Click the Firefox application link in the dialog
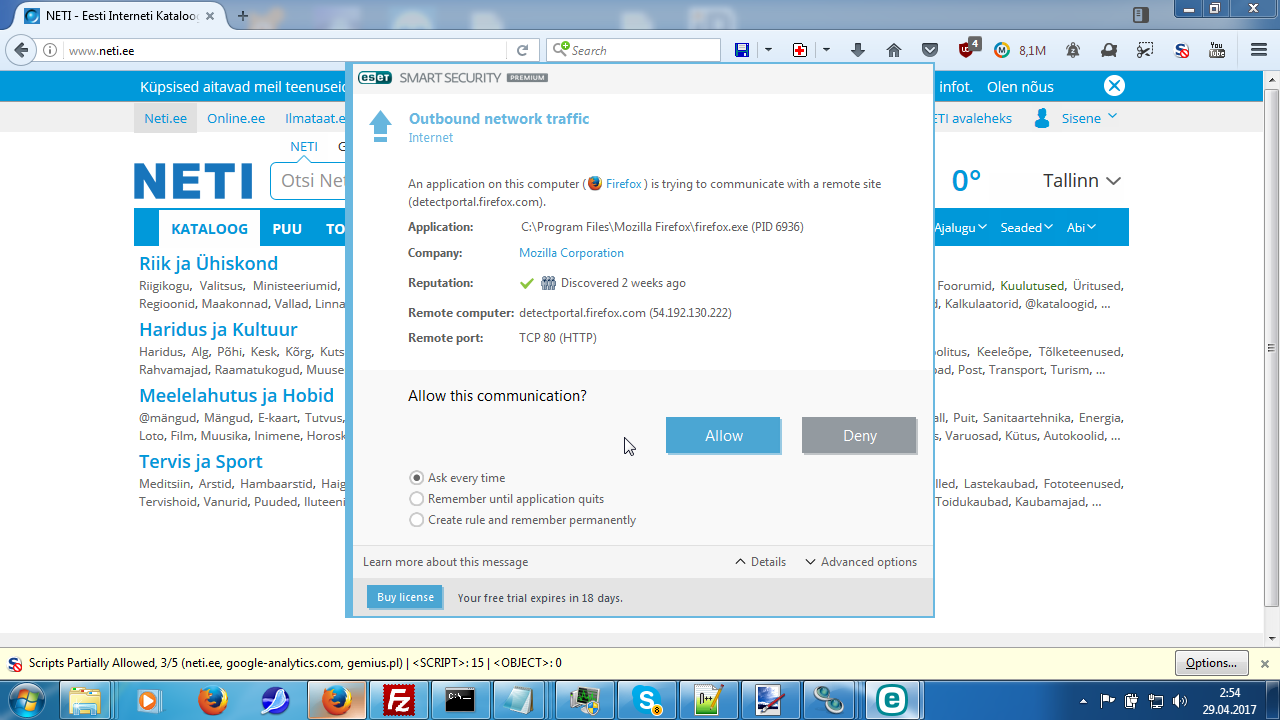 tap(616, 184)
